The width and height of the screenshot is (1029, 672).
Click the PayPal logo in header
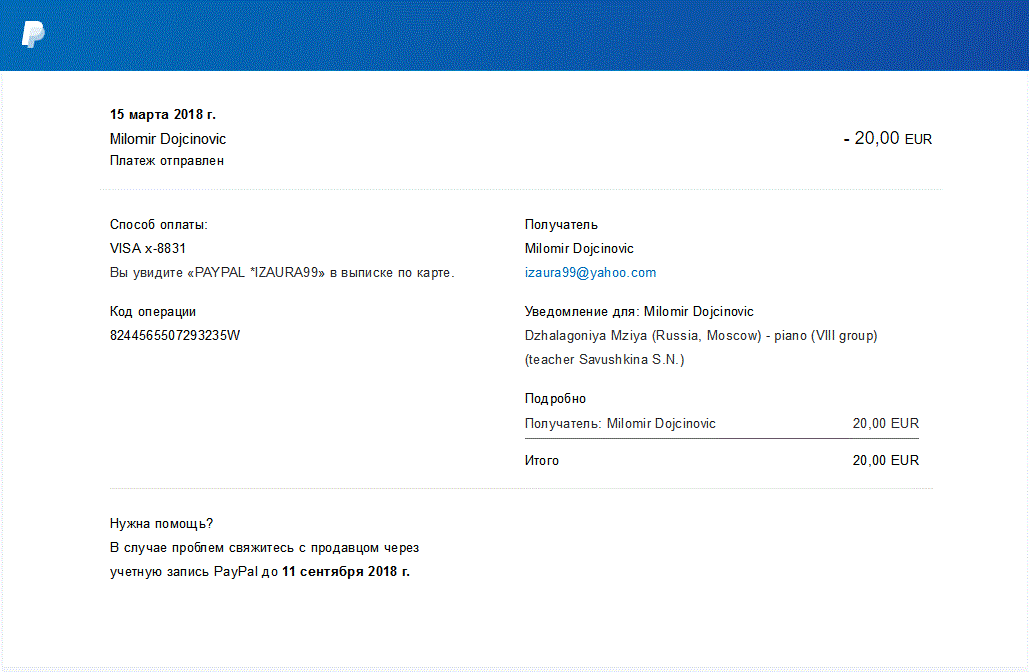click(33, 34)
